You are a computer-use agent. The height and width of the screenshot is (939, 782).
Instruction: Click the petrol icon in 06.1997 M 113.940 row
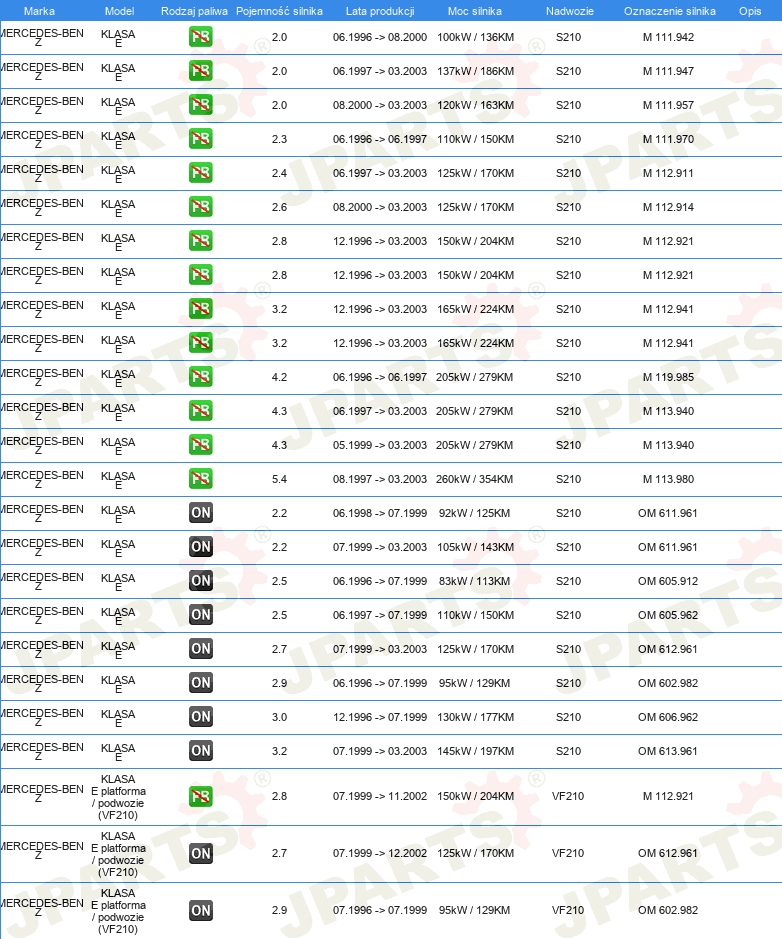click(201, 411)
